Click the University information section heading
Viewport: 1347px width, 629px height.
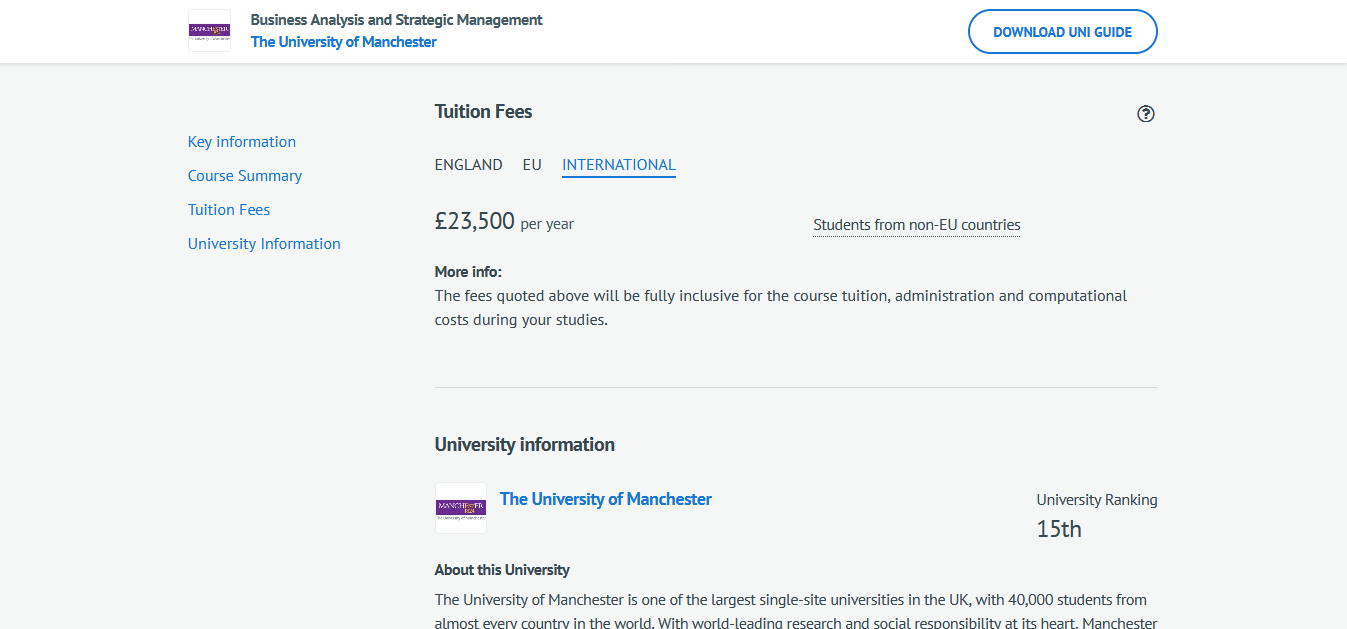click(525, 445)
